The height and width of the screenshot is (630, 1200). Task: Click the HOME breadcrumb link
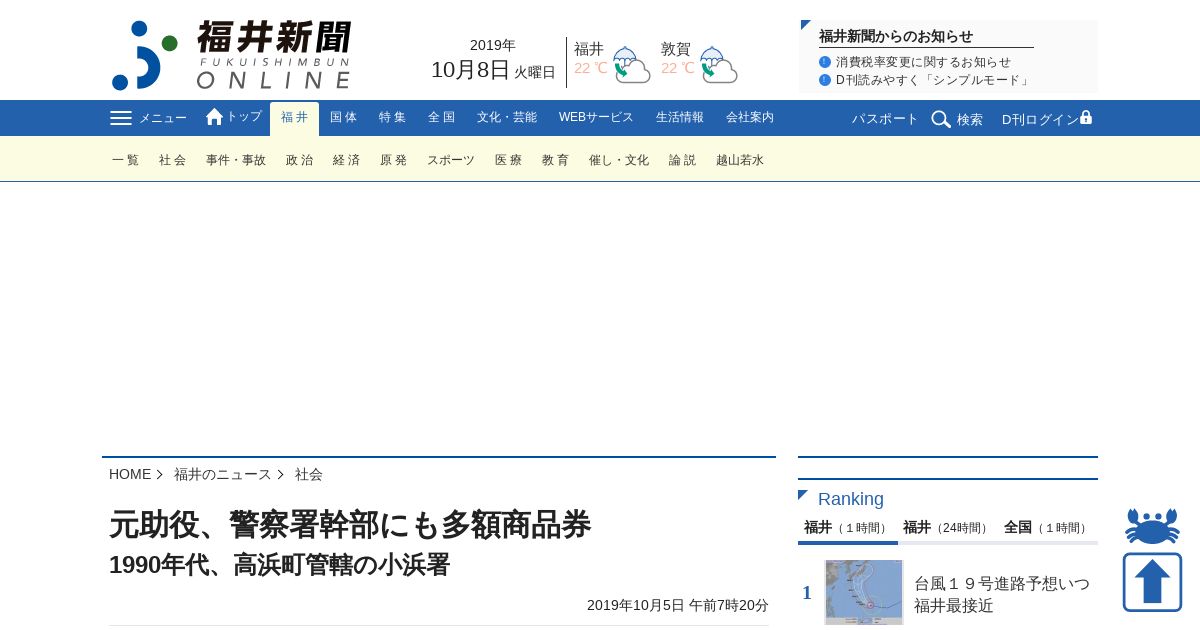click(x=130, y=474)
